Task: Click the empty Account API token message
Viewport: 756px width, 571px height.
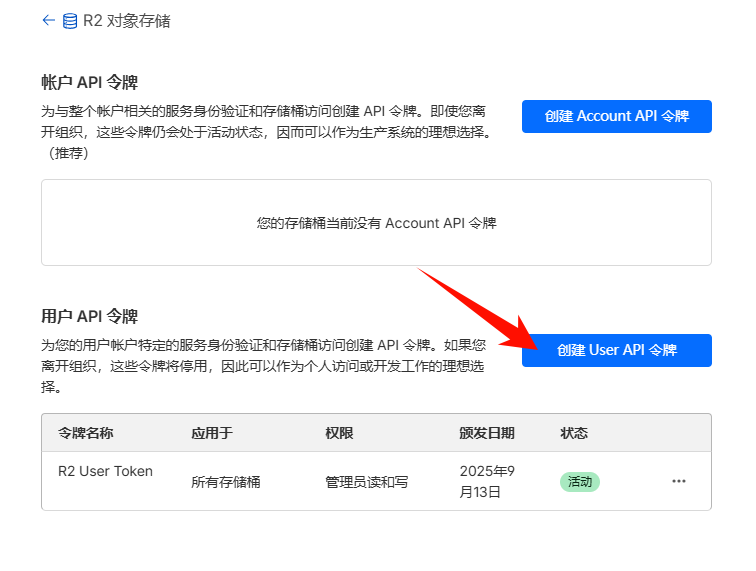Action: 376,223
